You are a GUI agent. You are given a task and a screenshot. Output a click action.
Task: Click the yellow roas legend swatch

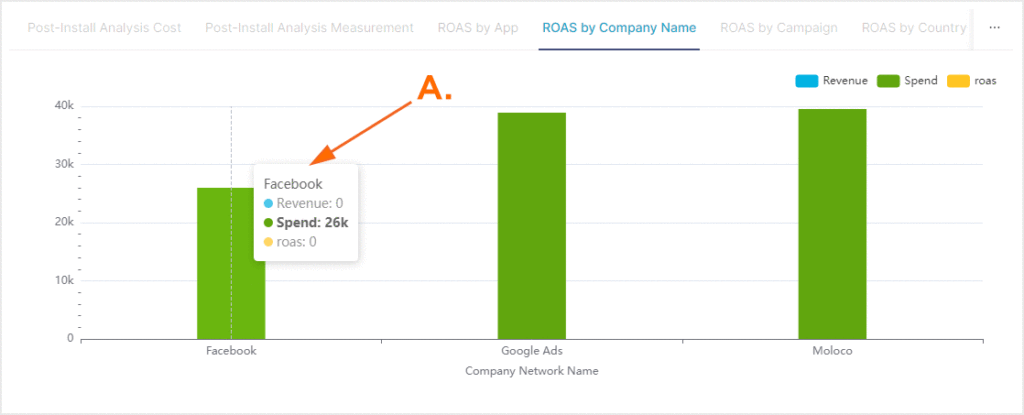957,81
